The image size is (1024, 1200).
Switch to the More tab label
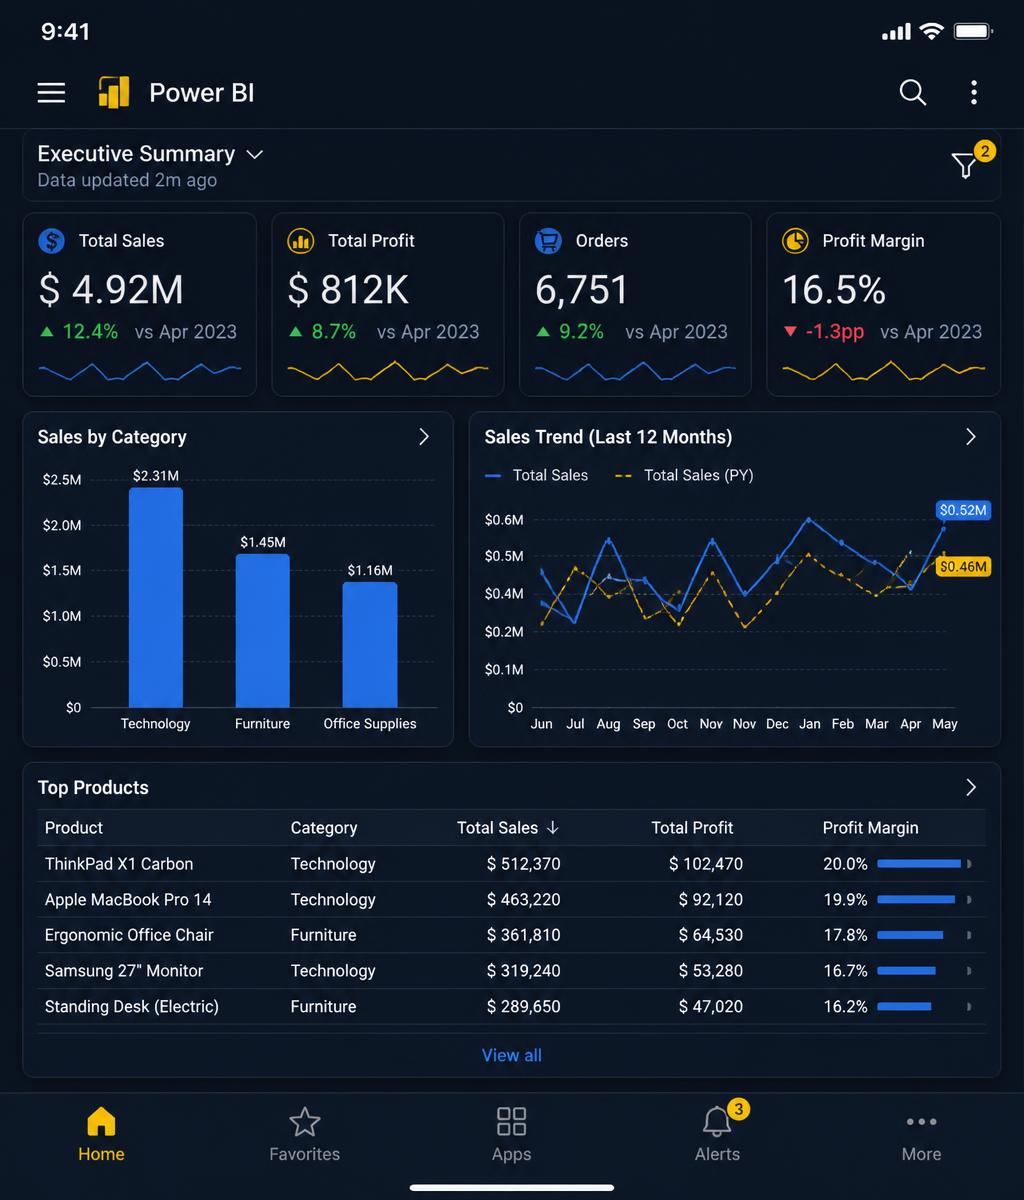(921, 1154)
